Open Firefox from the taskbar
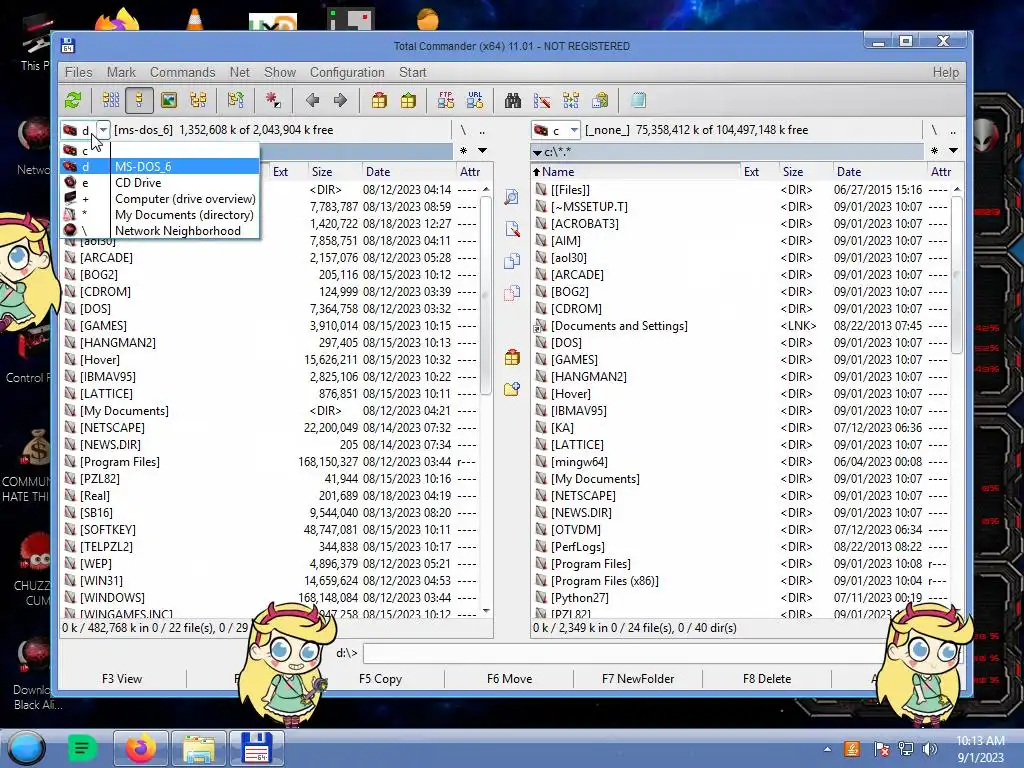Image resolution: width=1024 pixels, height=768 pixels. click(141, 748)
